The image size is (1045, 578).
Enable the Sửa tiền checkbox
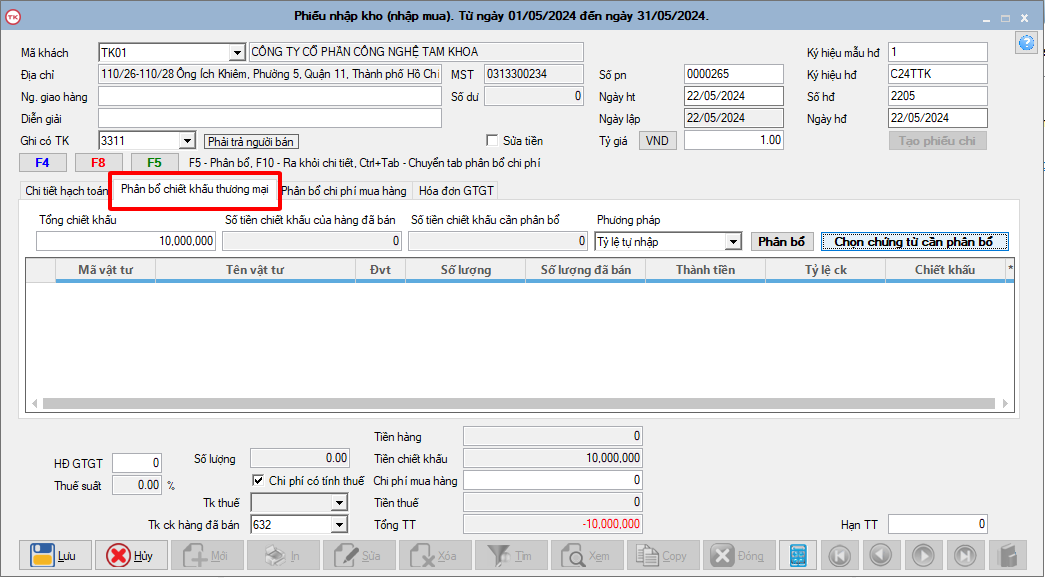[492, 141]
